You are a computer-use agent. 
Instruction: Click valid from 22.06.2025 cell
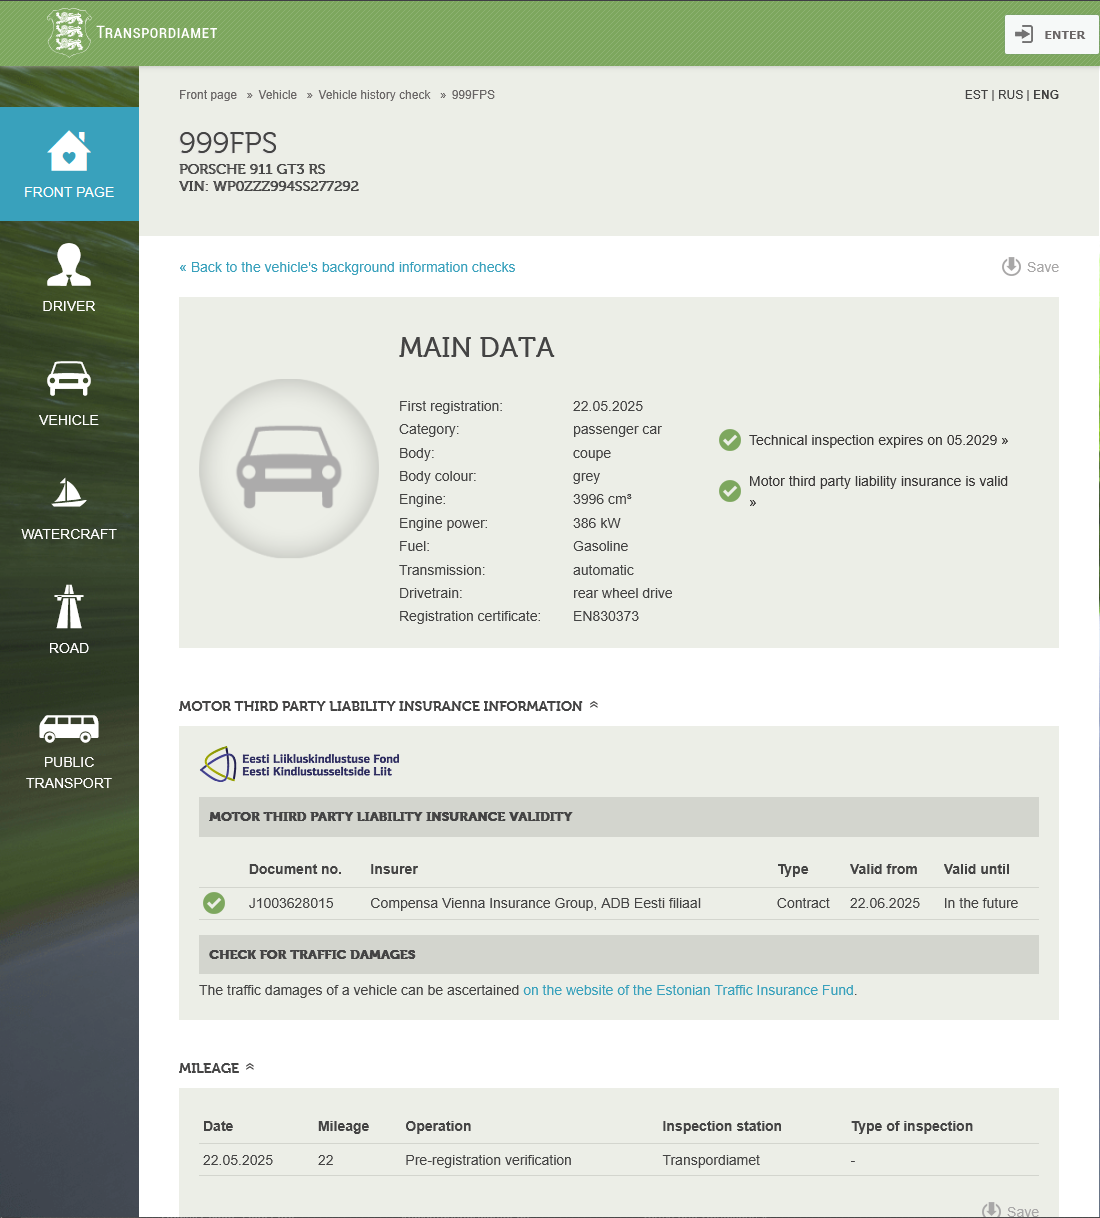pyautogui.click(x=885, y=903)
